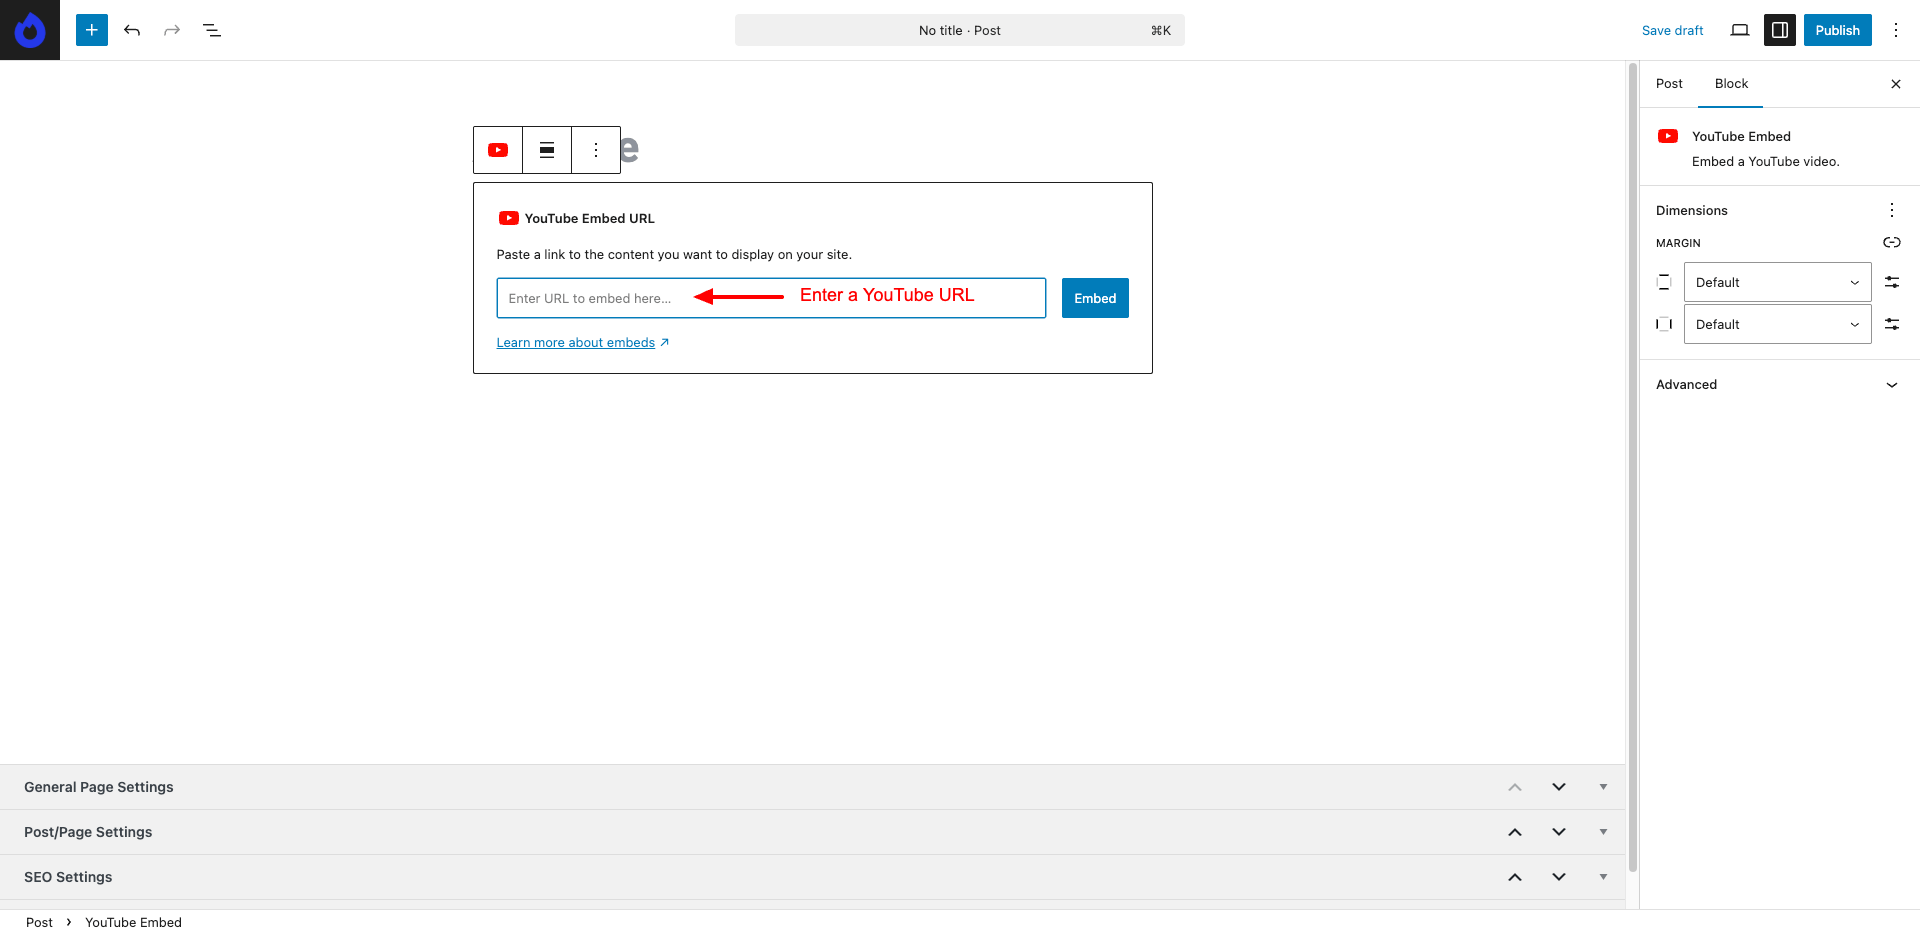Open the editor options menu
The height and width of the screenshot is (934, 1920).
[x=1896, y=30]
